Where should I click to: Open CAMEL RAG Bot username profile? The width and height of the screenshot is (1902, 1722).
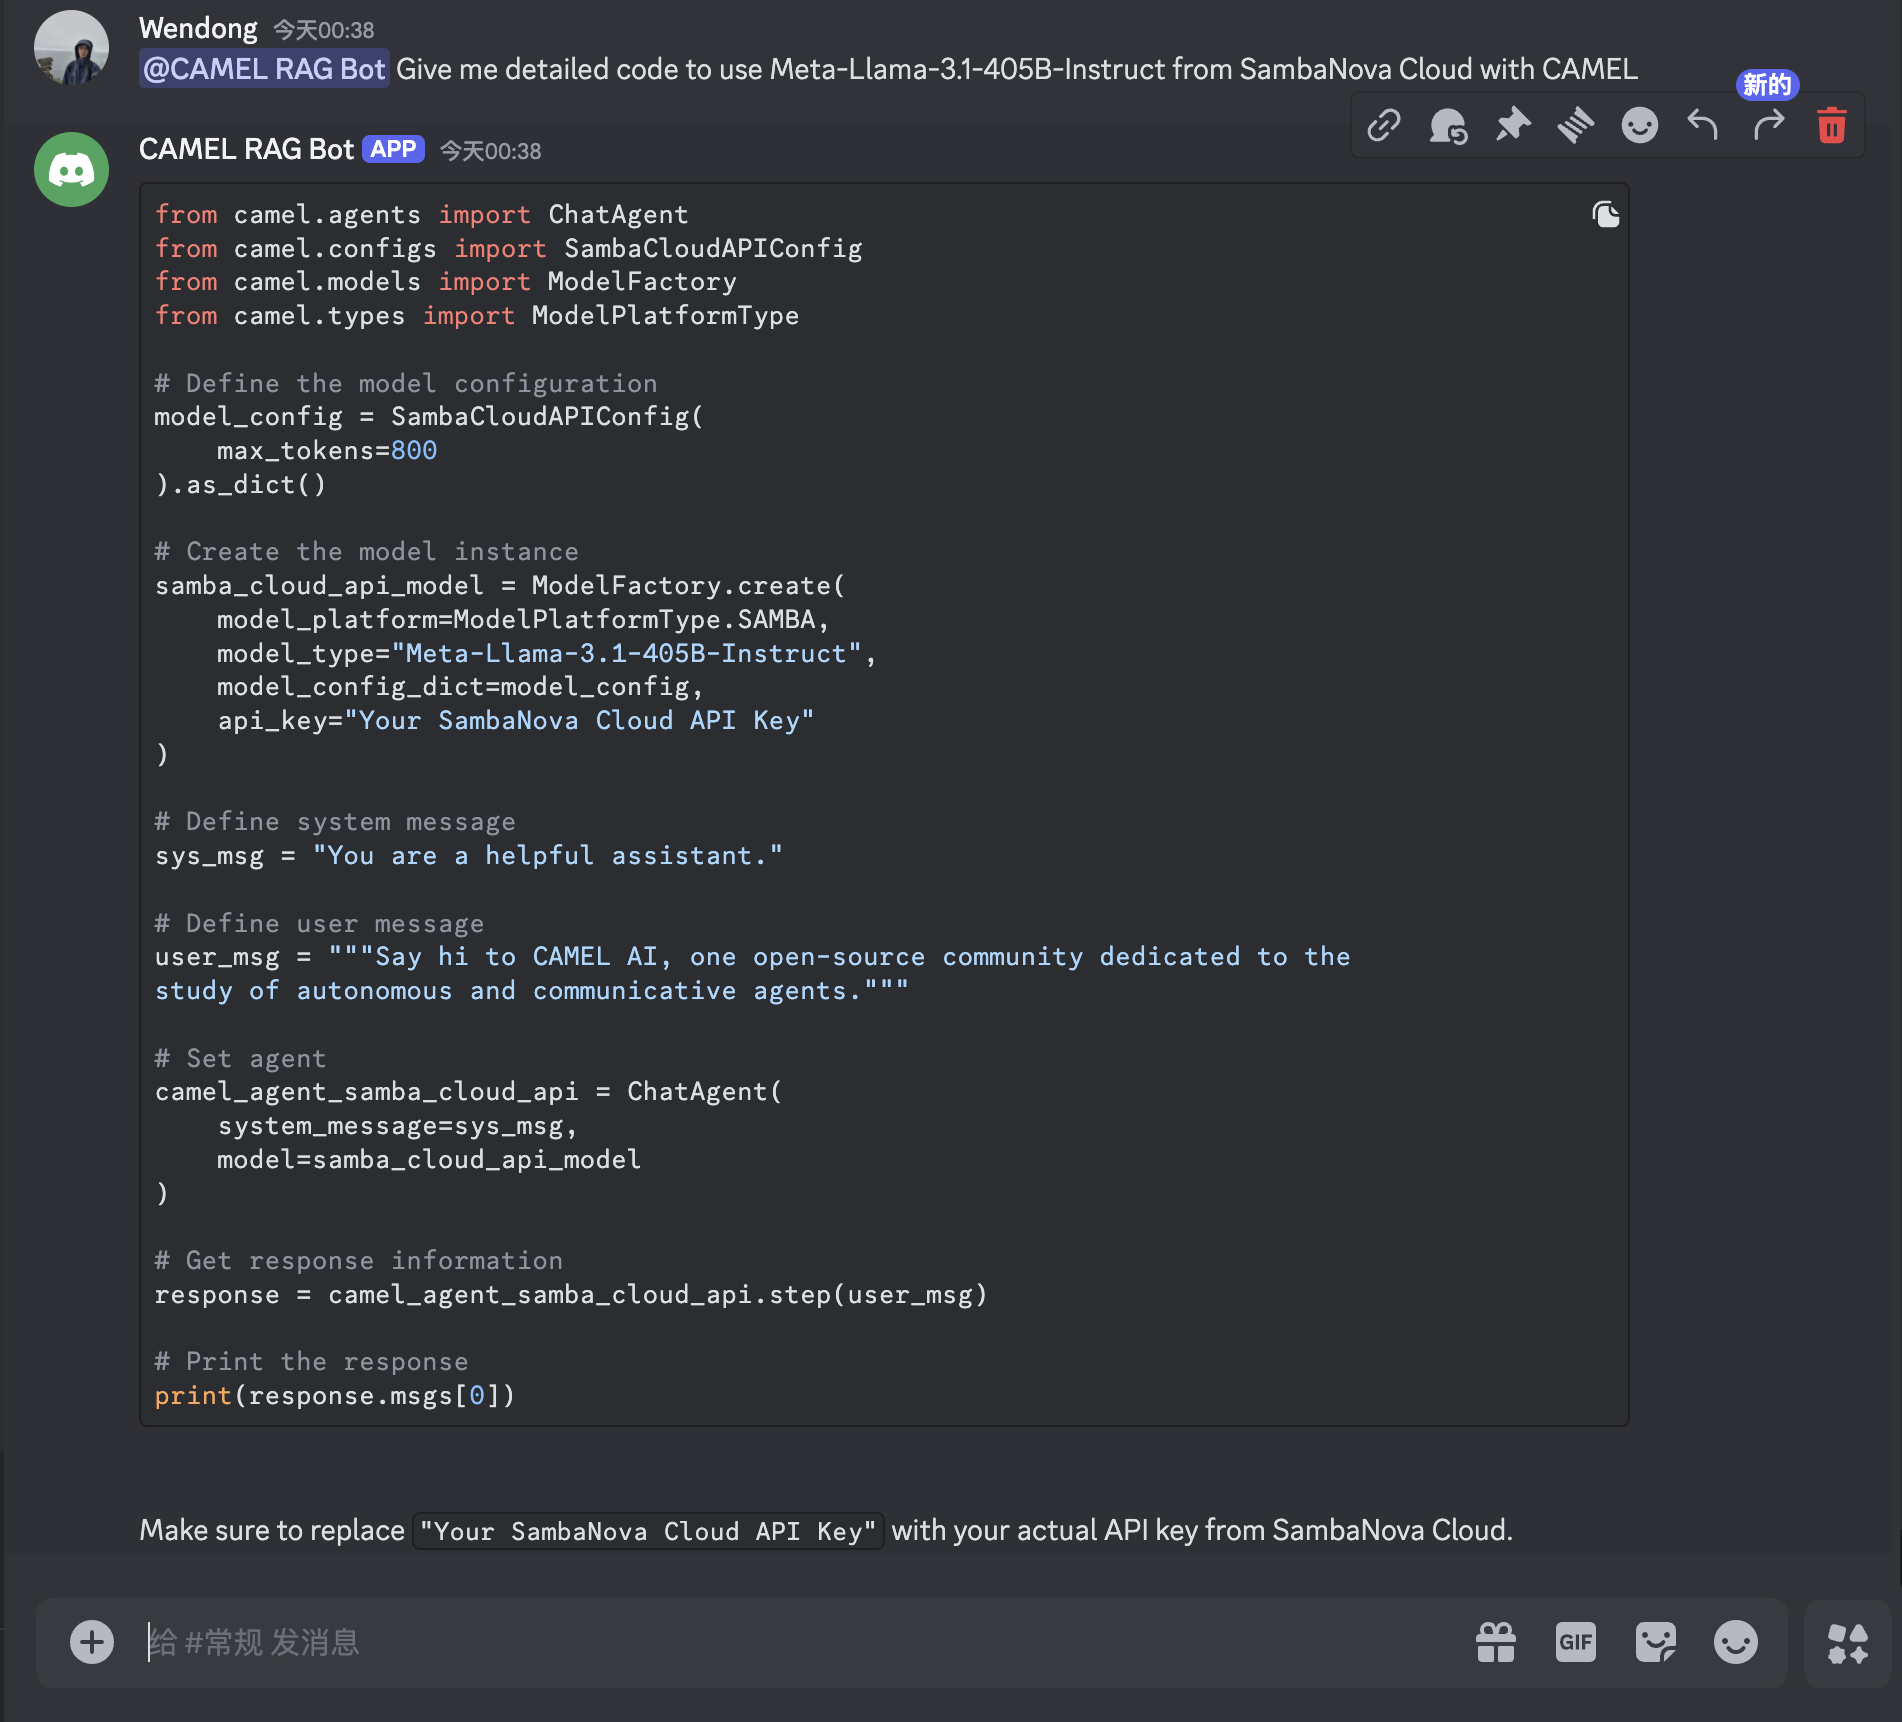point(246,149)
